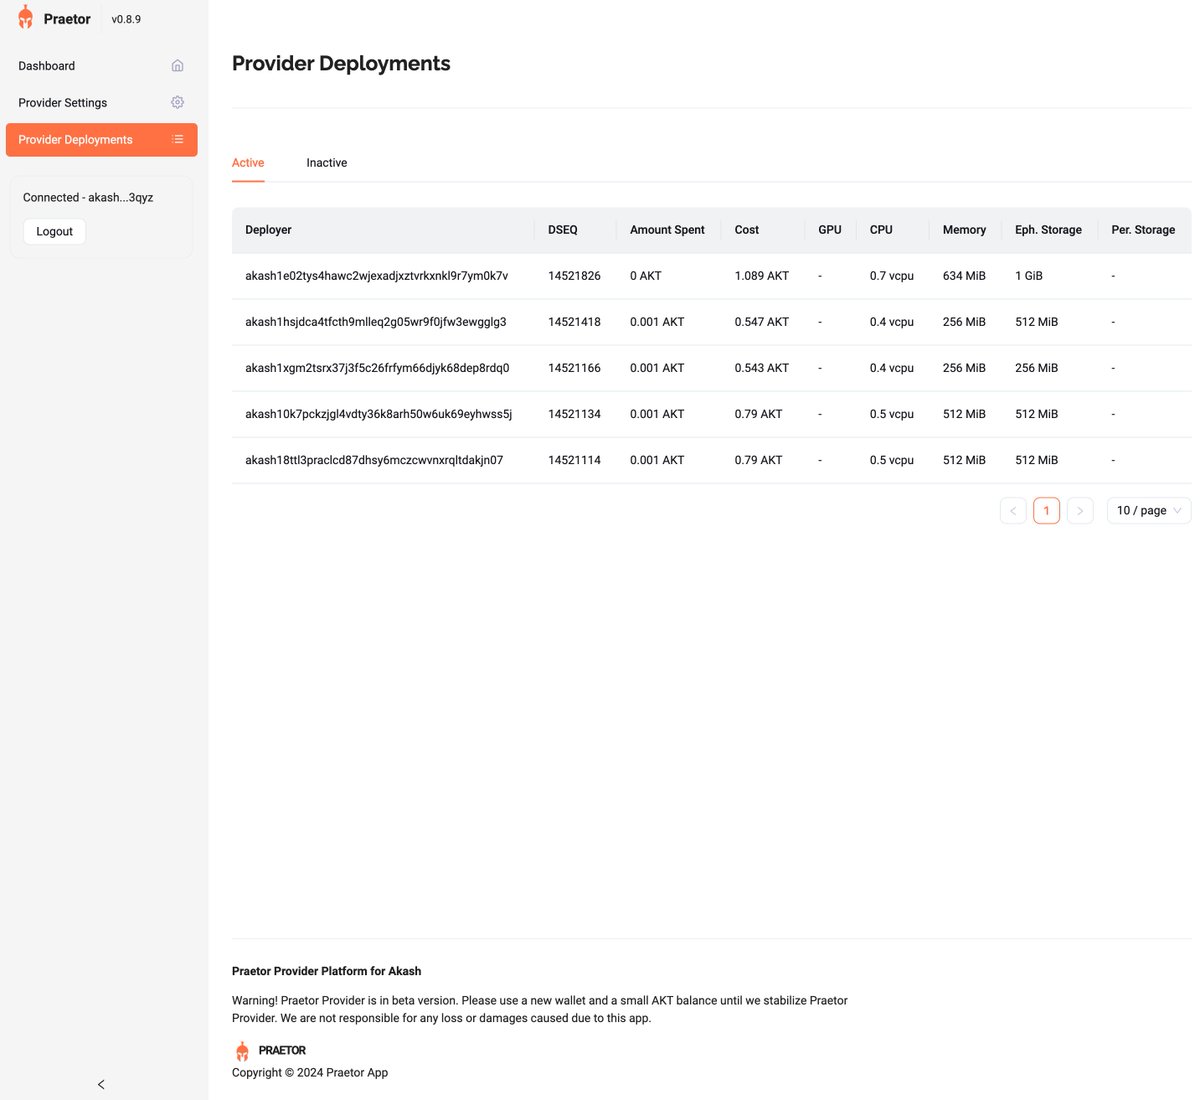The height and width of the screenshot is (1100, 1200).
Task: Click the Provider Deployments list icon
Action: [x=177, y=139]
